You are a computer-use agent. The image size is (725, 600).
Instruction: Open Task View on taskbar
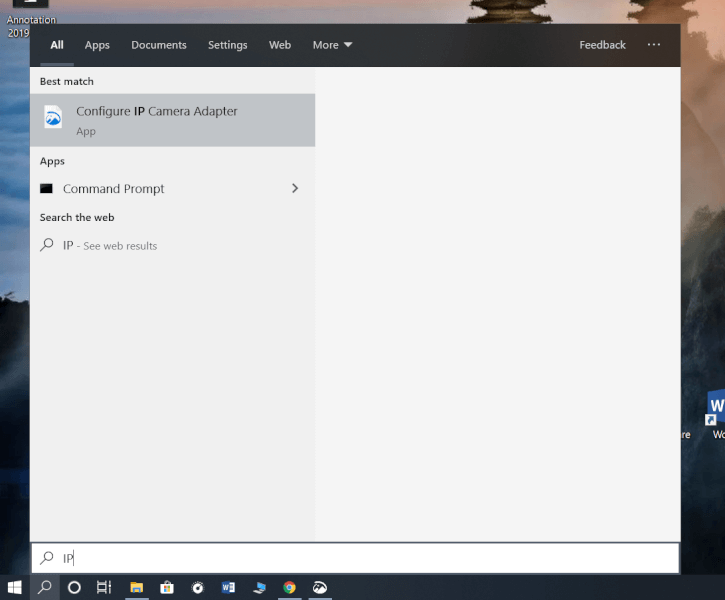104,588
